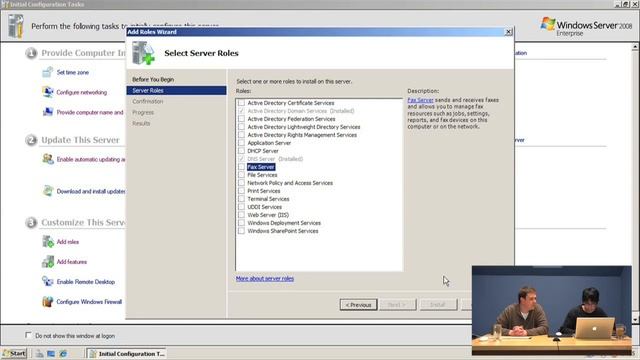Check Active Directory Rights Management Services

tap(241, 135)
